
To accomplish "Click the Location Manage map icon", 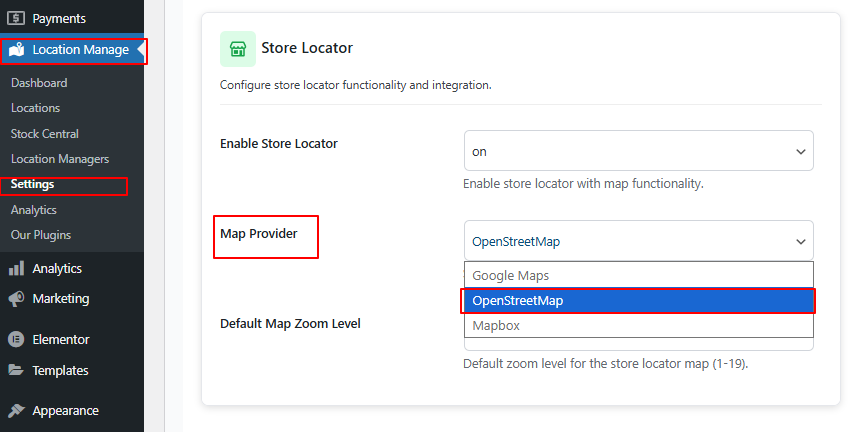I will pyautogui.click(x=16, y=50).
